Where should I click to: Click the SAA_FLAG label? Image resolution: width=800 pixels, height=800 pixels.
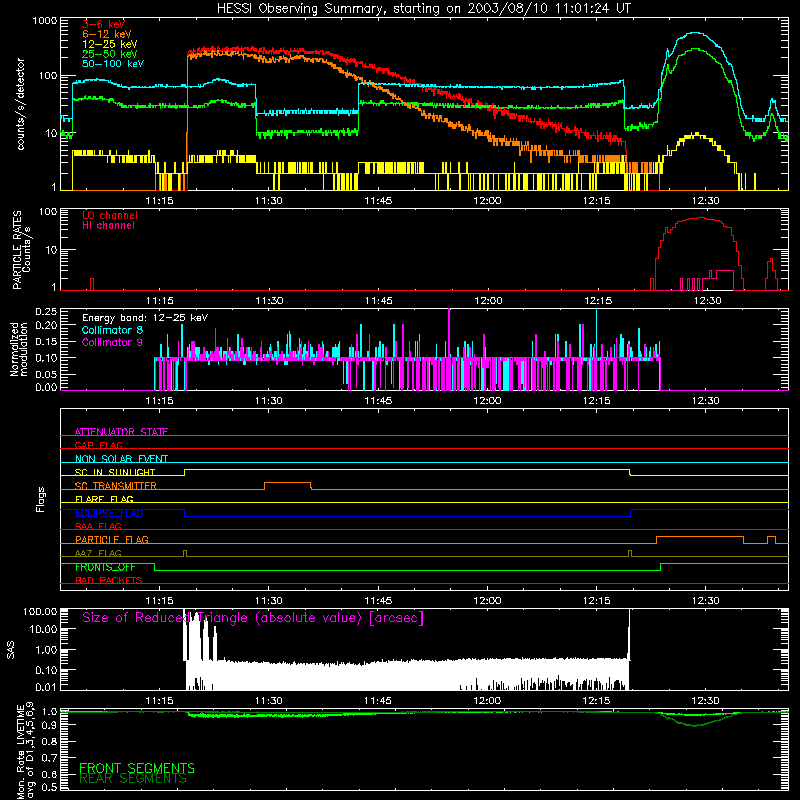98,526
